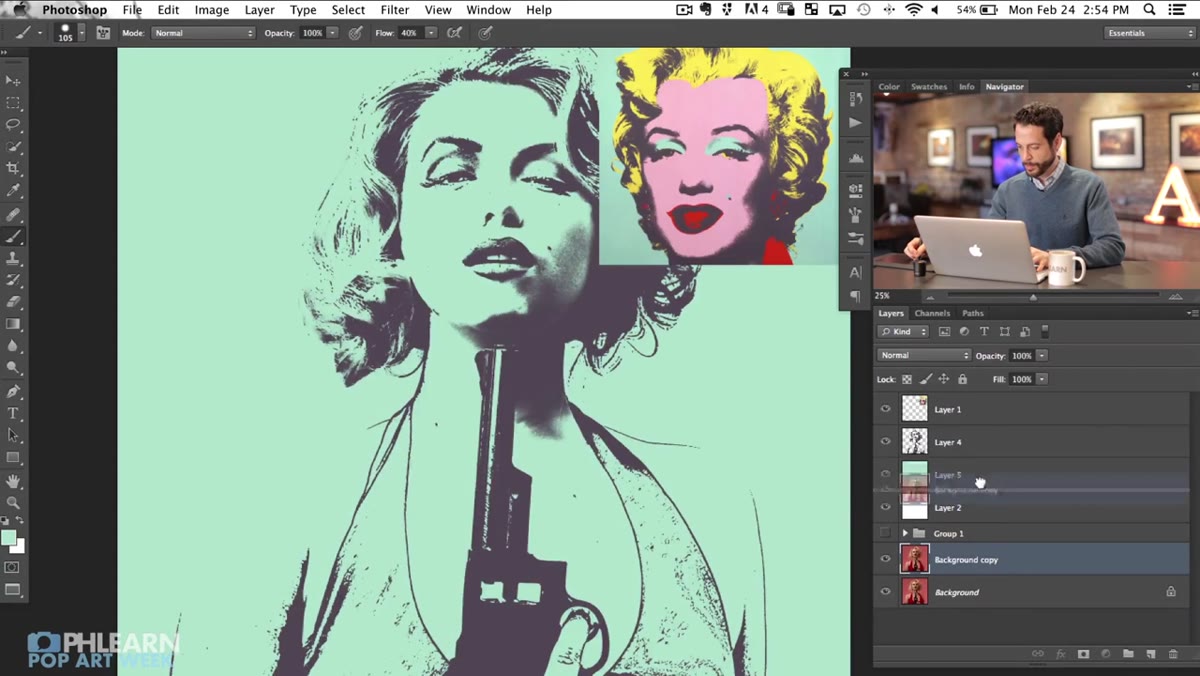
Task: Switch to the Paths tab
Action: pos(973,313)
